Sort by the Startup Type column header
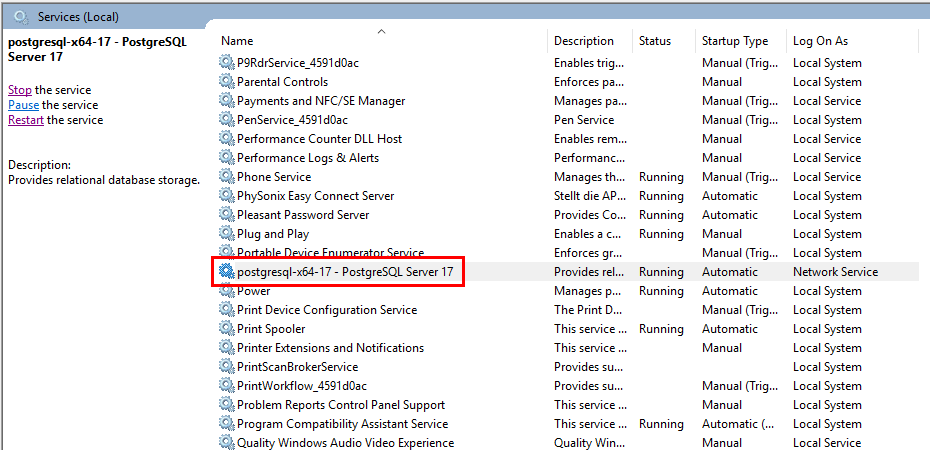The width and height of the screenshot is (930, 450). pyautogui.click(x=735, y=41)
